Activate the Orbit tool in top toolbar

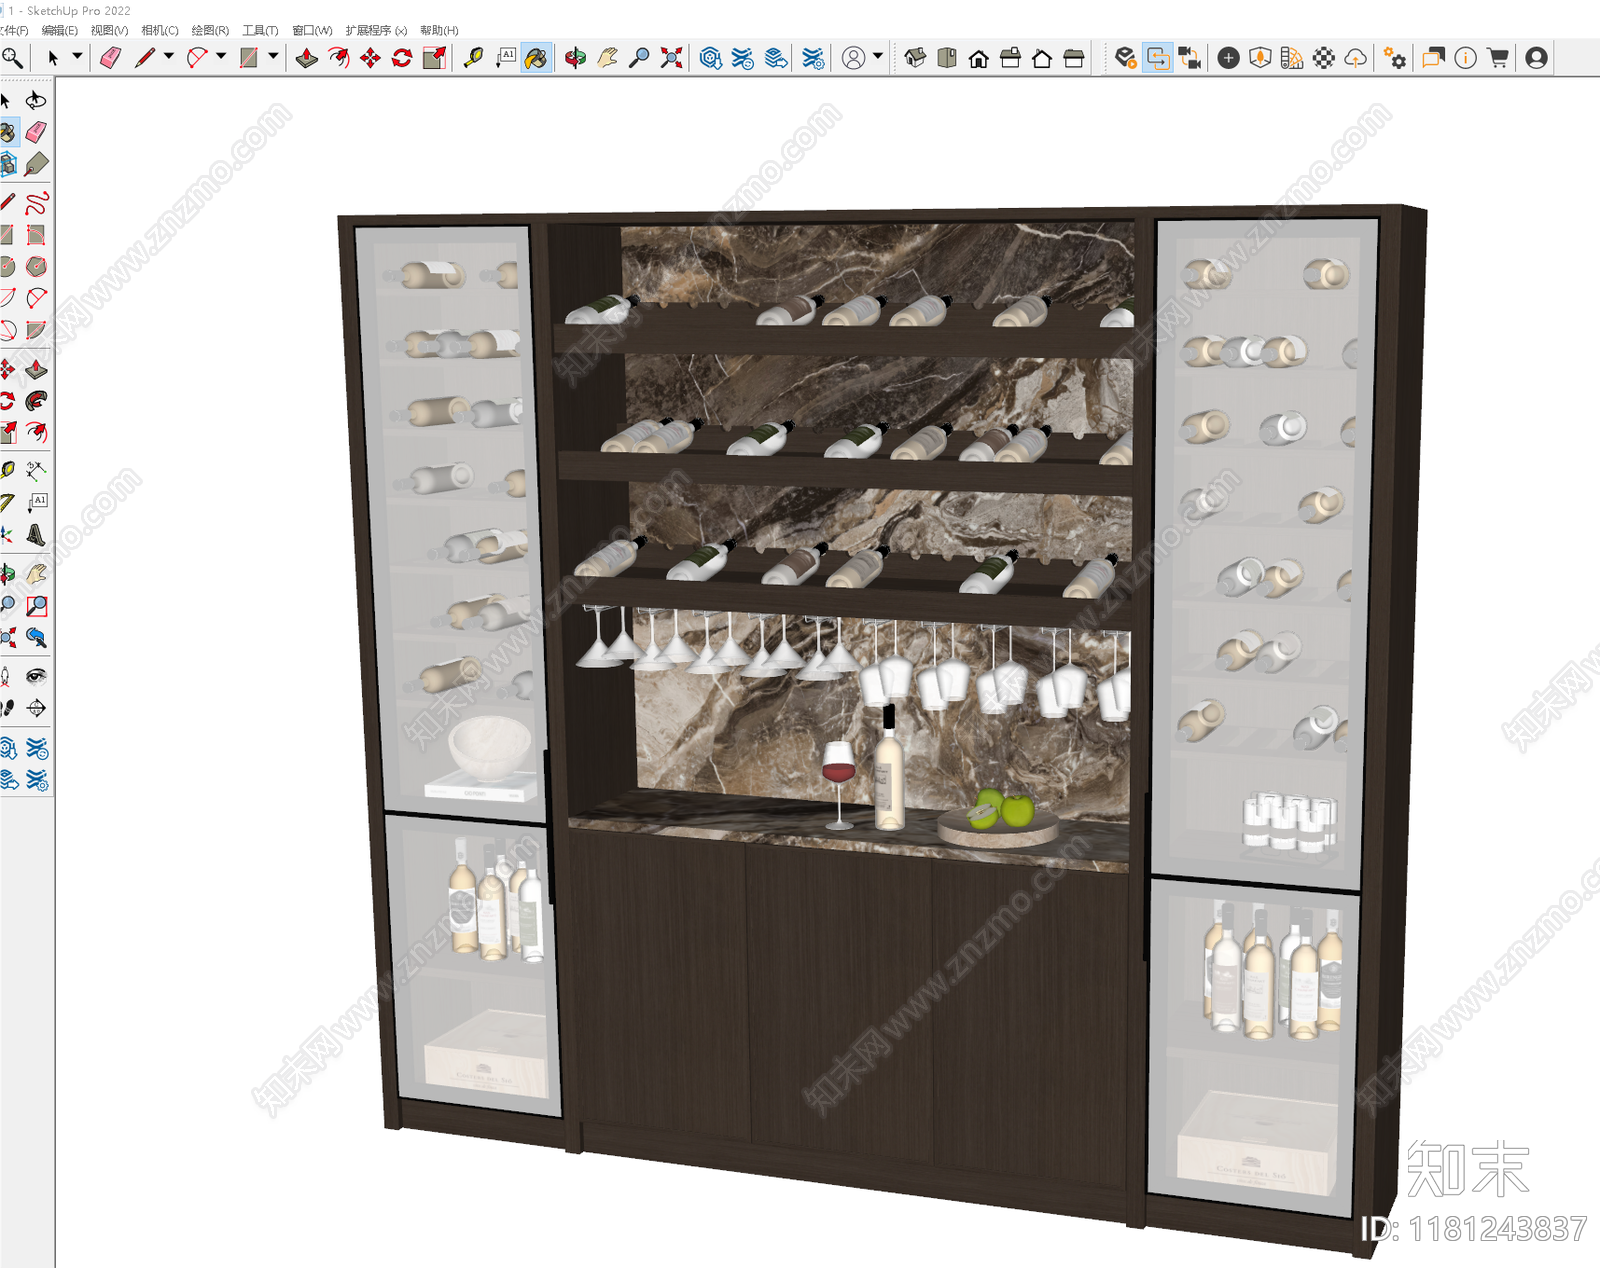coord(576,58)
